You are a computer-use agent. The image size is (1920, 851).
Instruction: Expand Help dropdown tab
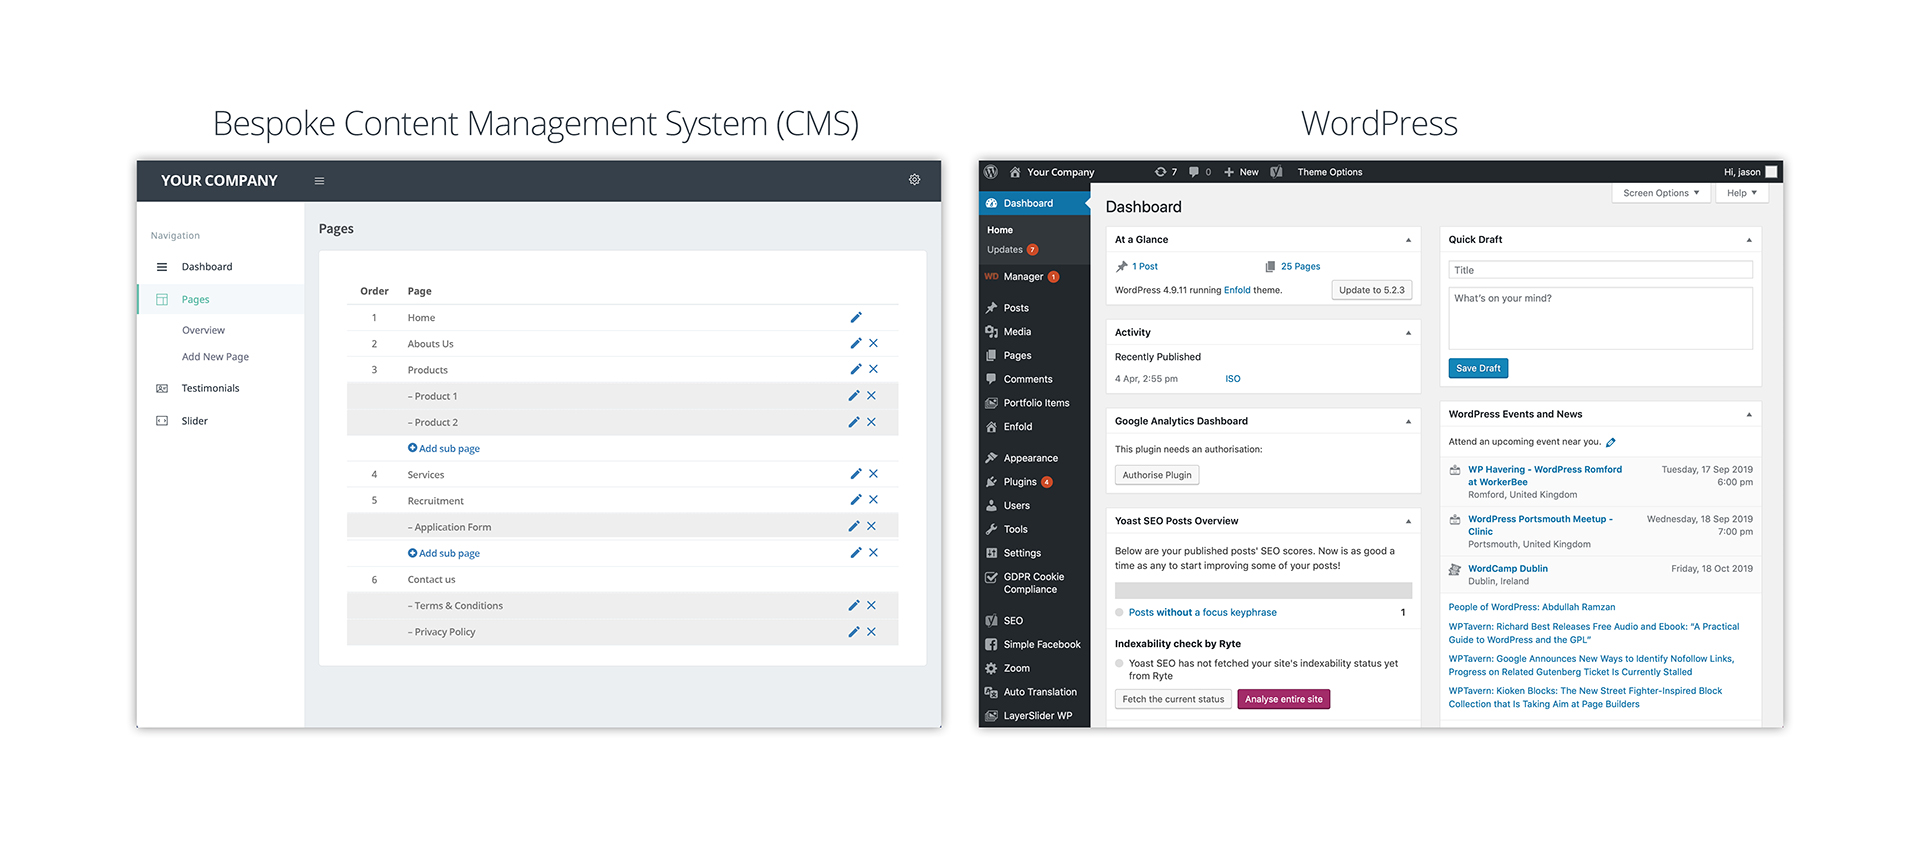point(1742,193)
